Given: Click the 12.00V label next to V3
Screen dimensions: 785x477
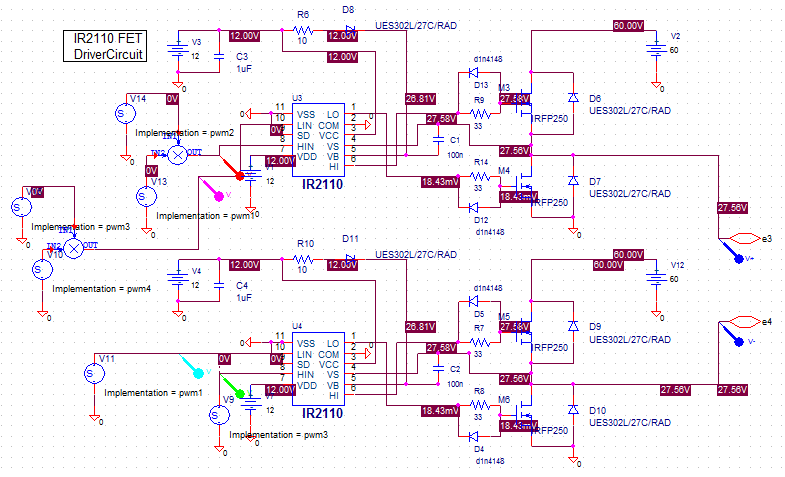Looking at the screenshot, I should 244,36.
